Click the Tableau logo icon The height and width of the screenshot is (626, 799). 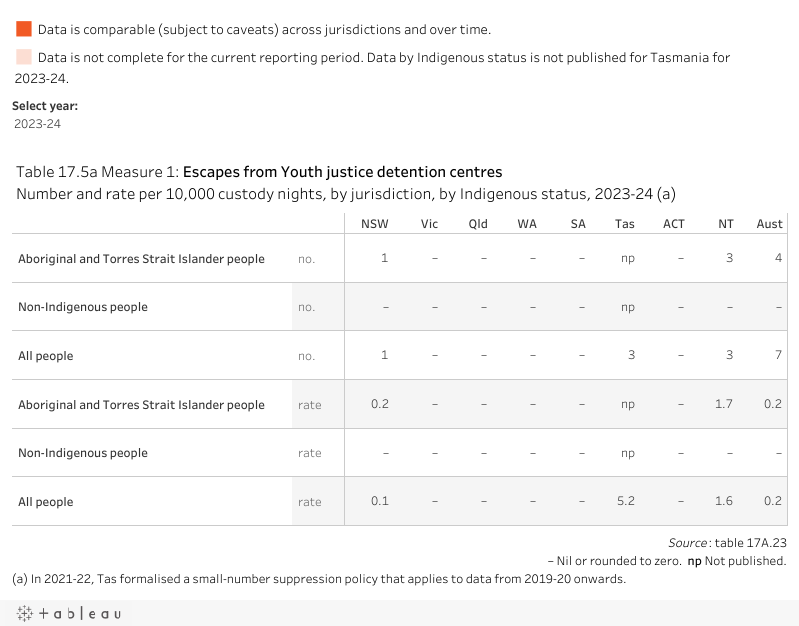coord(67,613)
